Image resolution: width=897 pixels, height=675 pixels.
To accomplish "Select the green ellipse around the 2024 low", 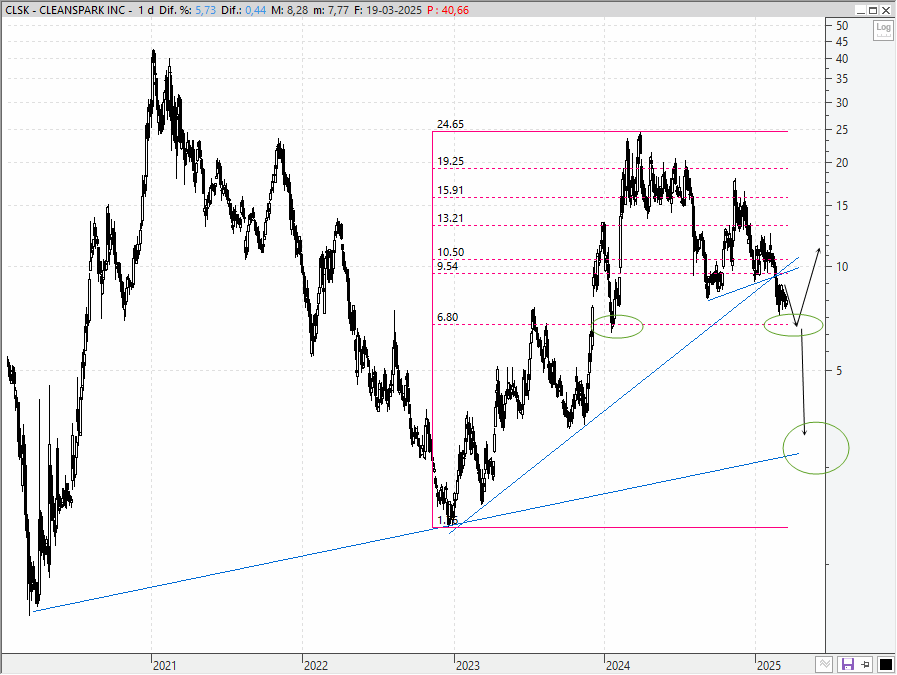I will (617, 326).
